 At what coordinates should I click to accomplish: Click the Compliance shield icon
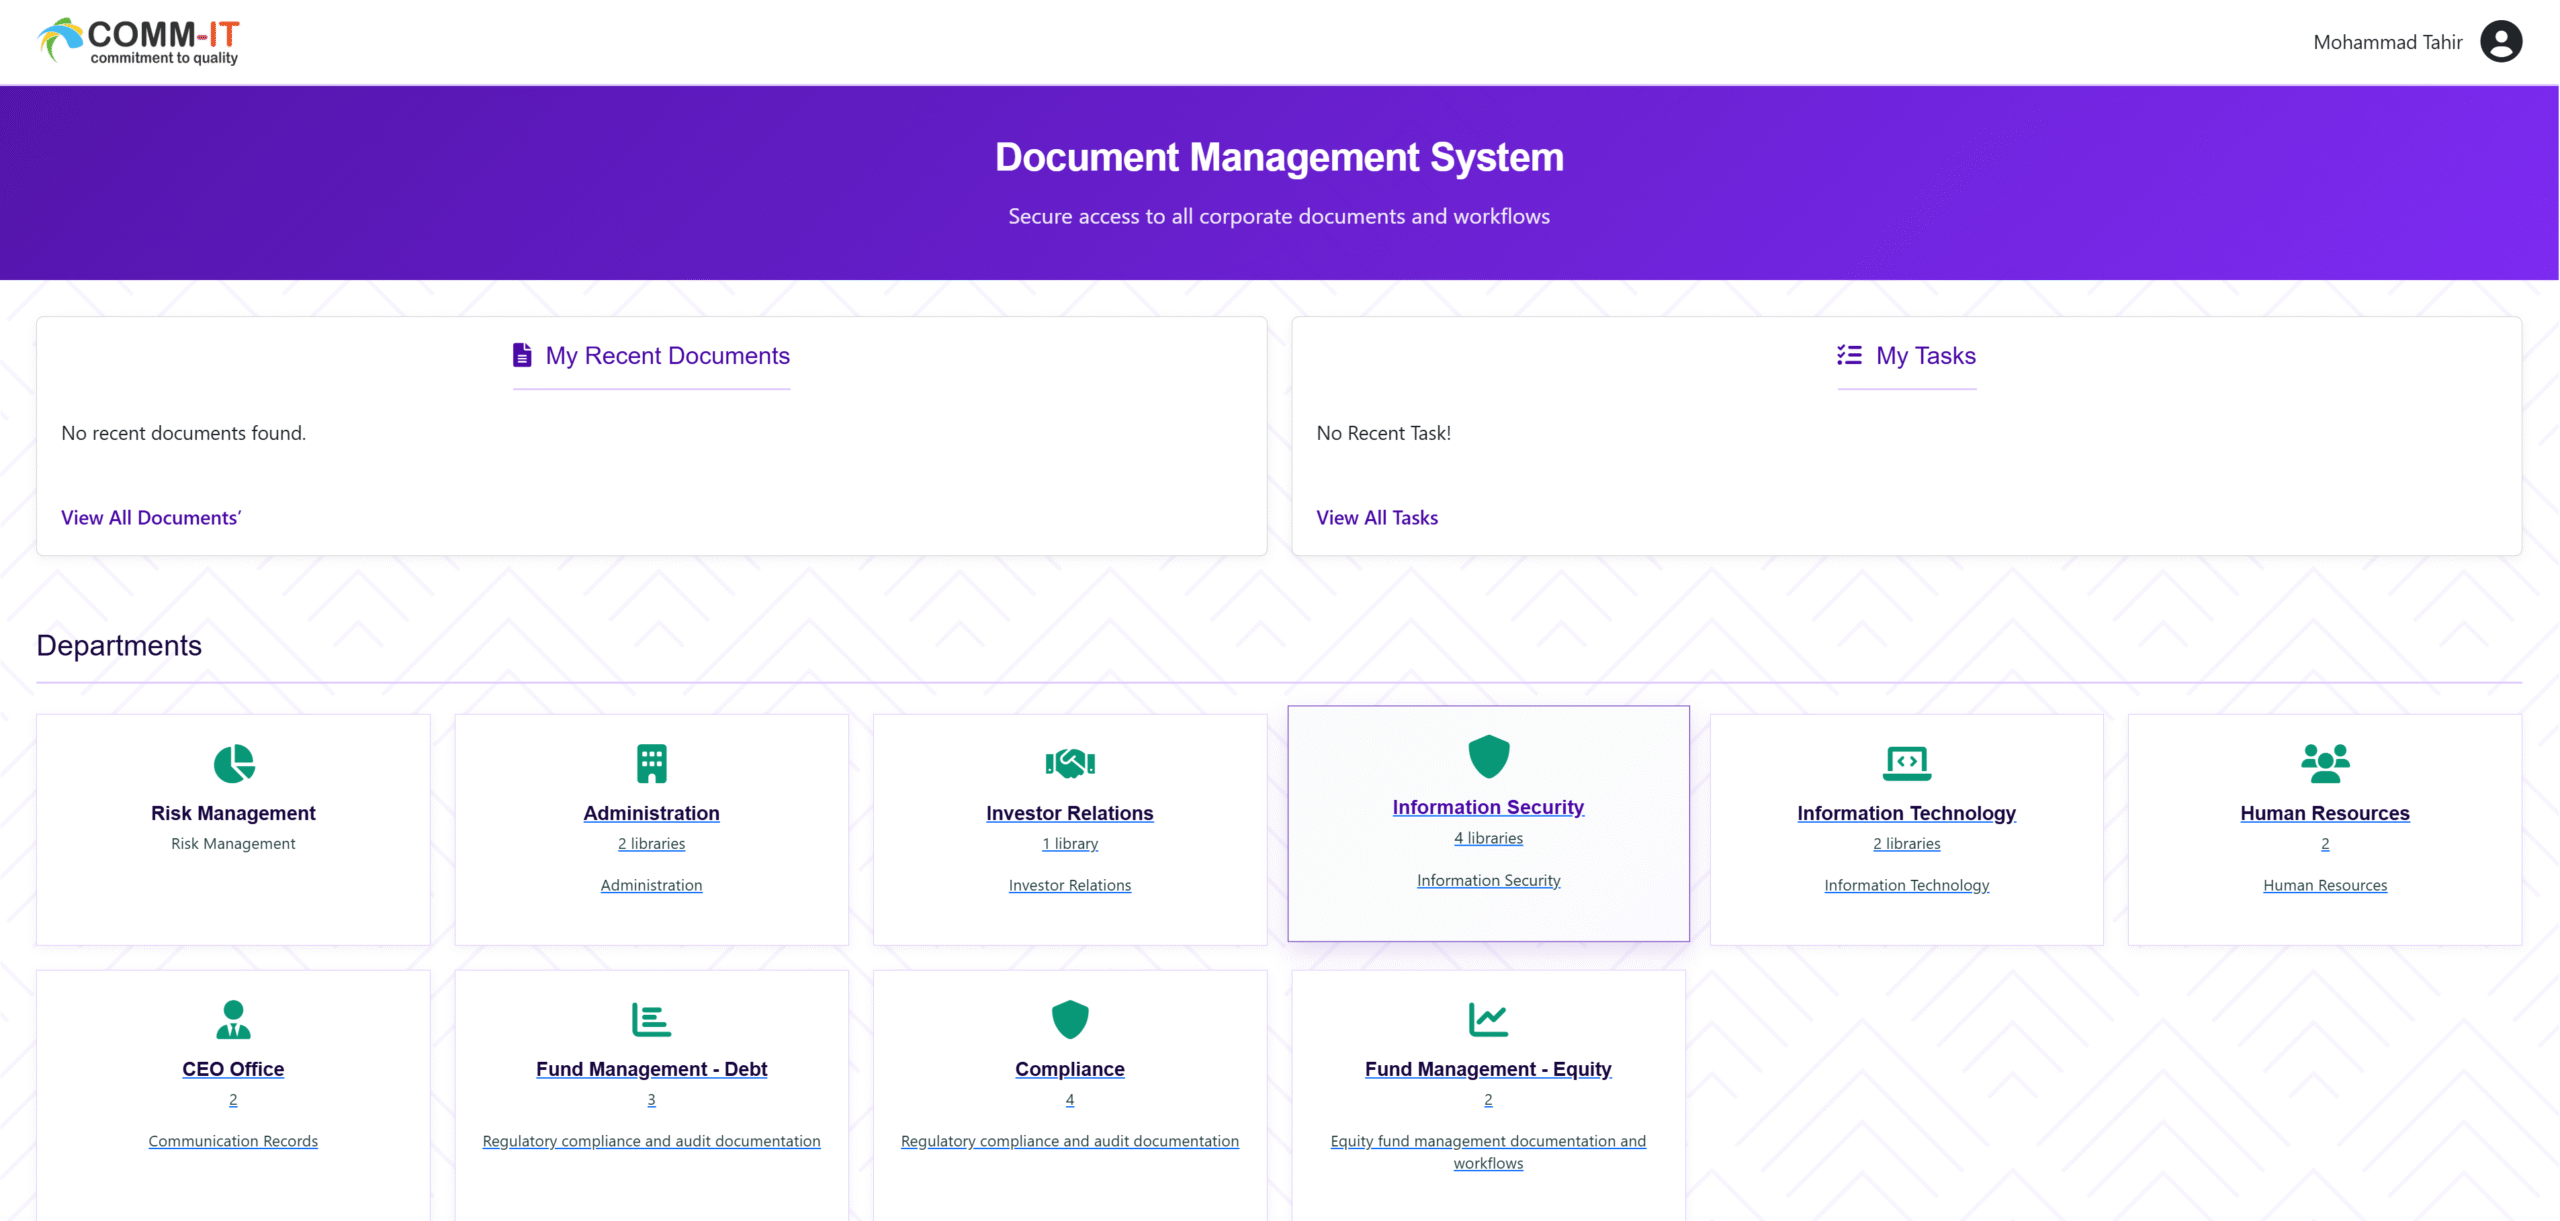click(1069, 1020)
